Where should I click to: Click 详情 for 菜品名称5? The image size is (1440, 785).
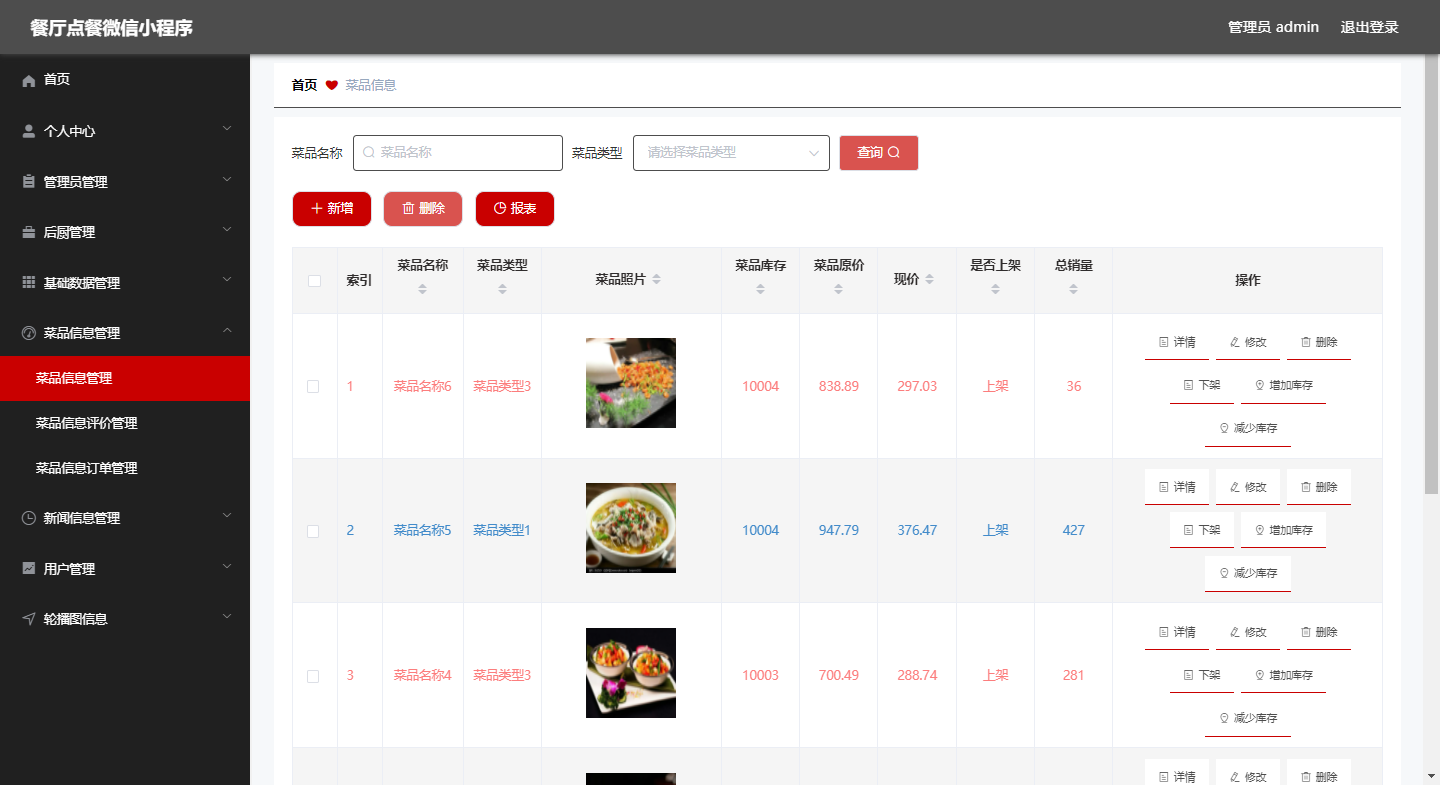point(1177,487)
